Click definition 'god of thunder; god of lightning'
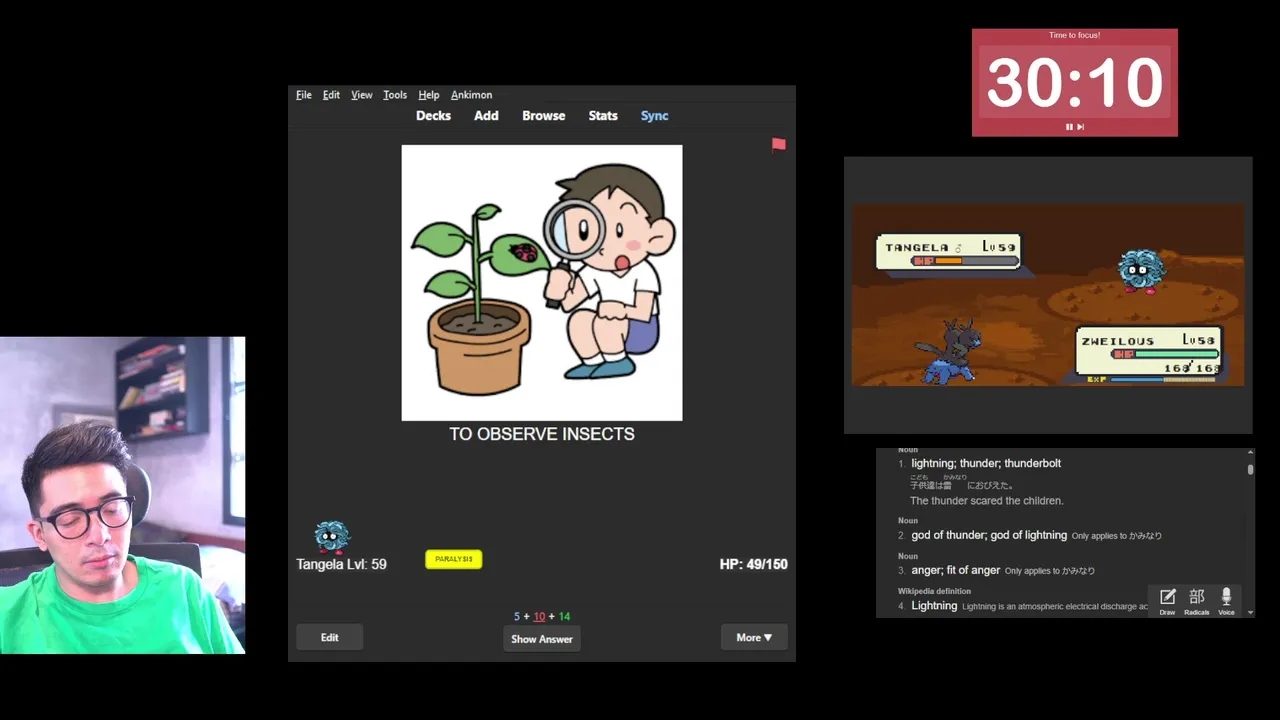1280x720 pixels. click(x=989, y=535)
